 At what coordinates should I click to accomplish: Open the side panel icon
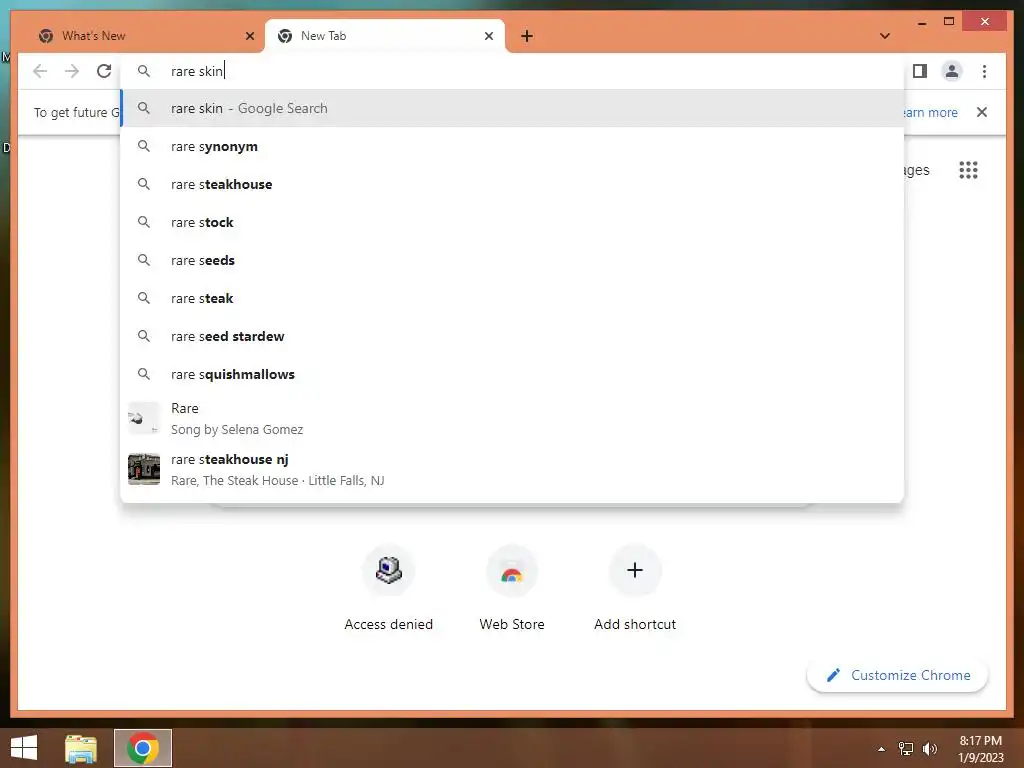coord(920,71)
